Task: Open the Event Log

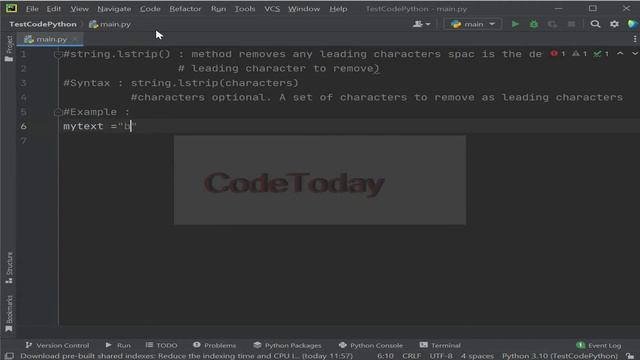Action: (599, 345)
